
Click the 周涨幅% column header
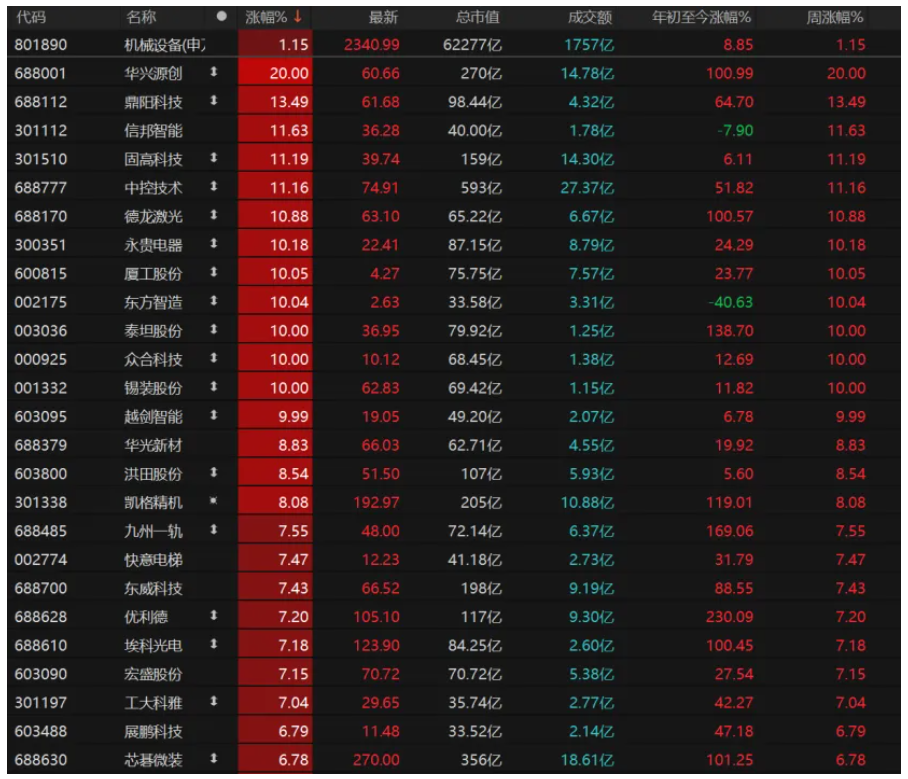point(835,18)
